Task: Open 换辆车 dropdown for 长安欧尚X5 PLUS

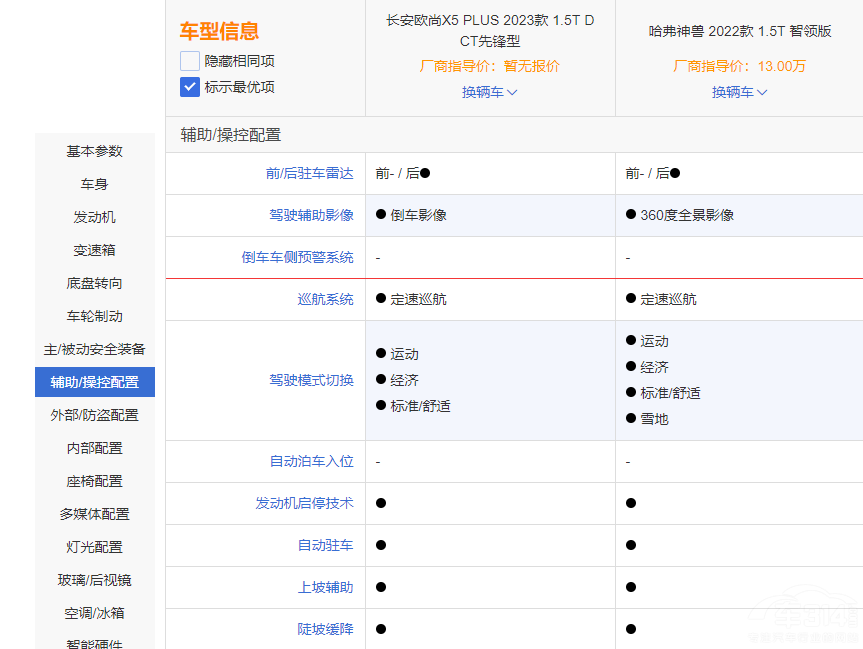Action: click(489, 92)
